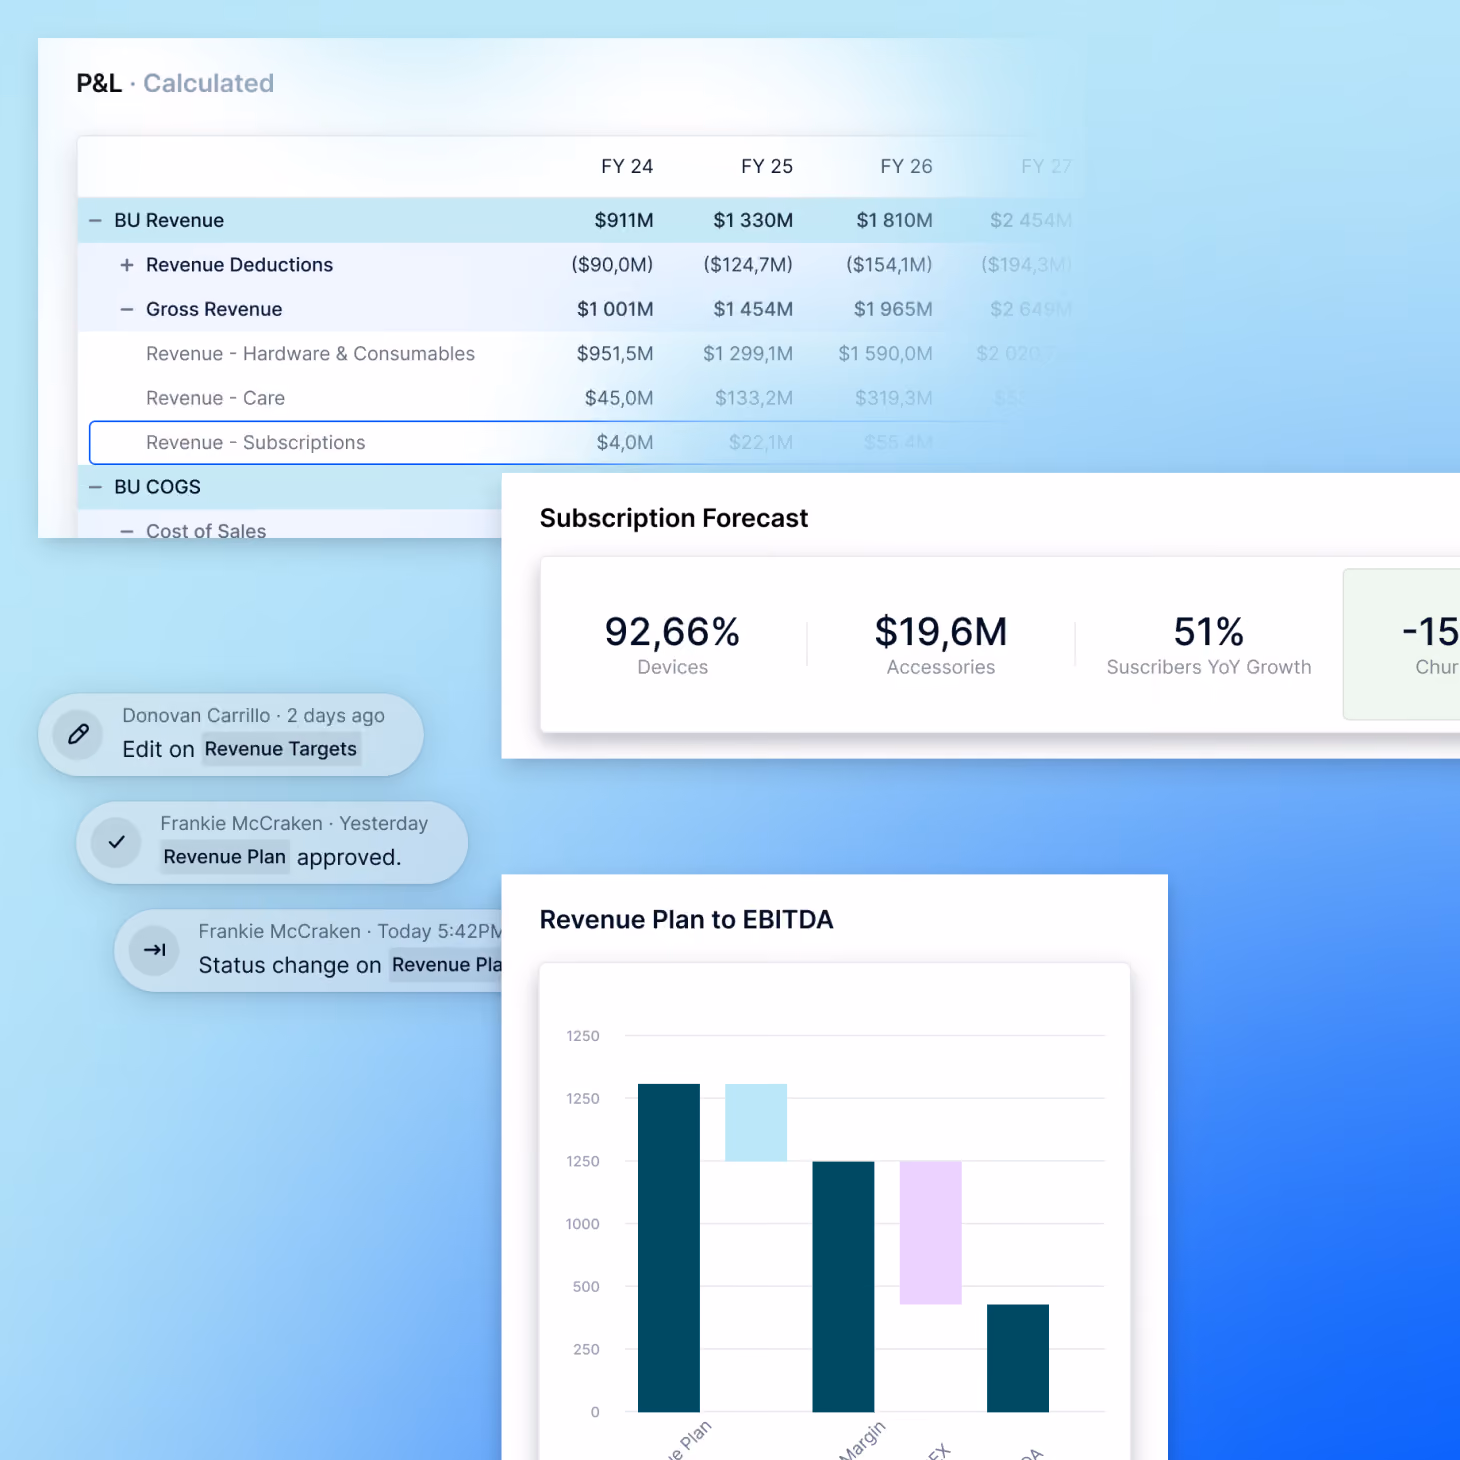The width and height of the screenshot is (1460, 1460).
Task: Click the 92,66% Devices metric
Action: 673,644
